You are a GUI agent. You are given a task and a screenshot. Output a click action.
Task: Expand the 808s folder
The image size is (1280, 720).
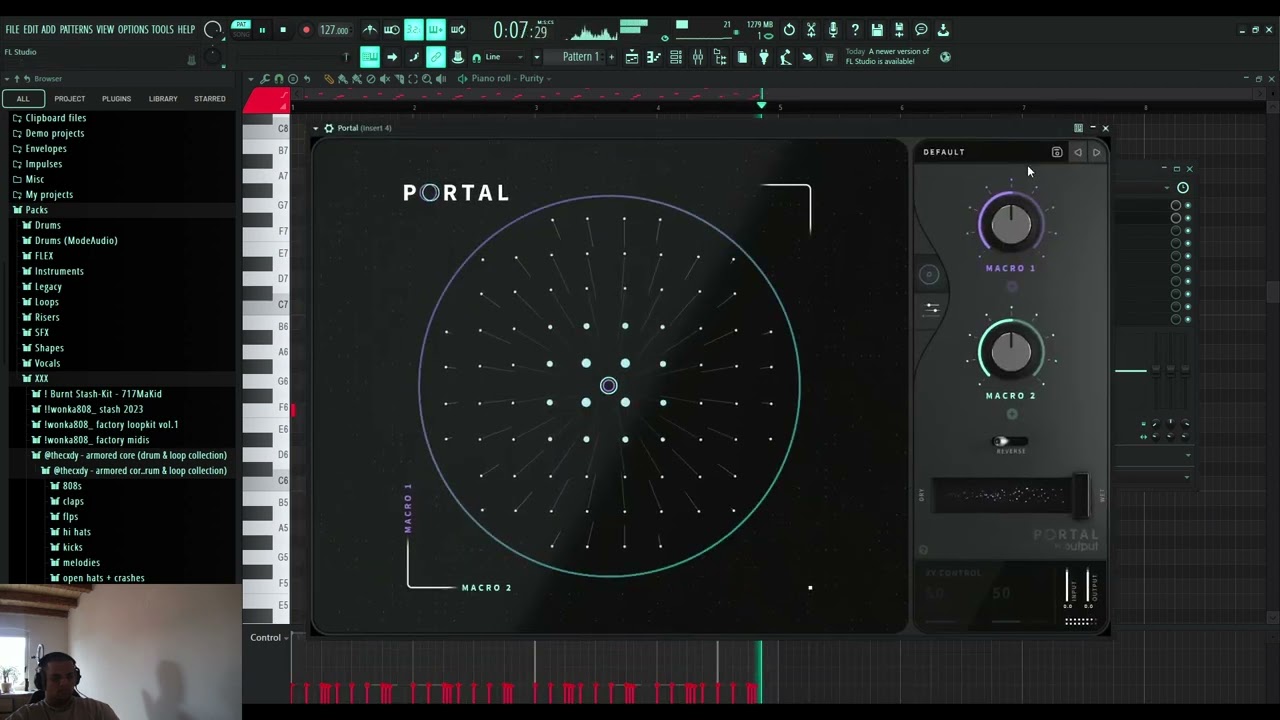tap(72, 486)
